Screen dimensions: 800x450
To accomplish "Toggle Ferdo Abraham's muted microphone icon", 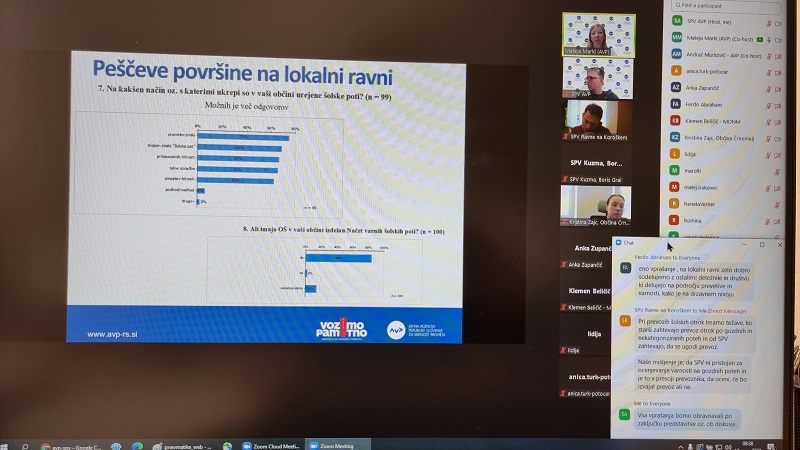I will [768, 103].
